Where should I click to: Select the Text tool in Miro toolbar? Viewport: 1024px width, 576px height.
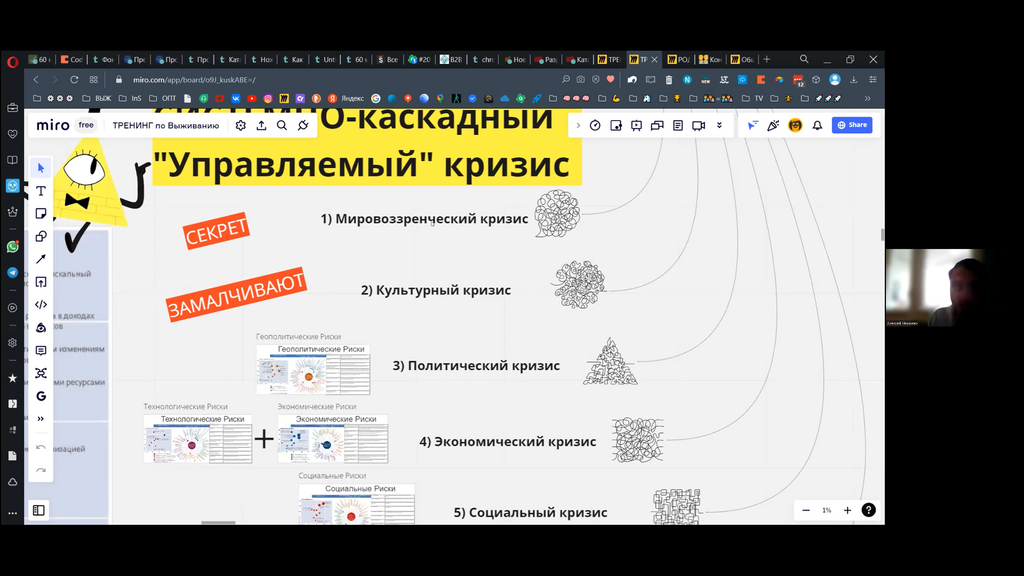pyautogui.click(x=40, y=191)
